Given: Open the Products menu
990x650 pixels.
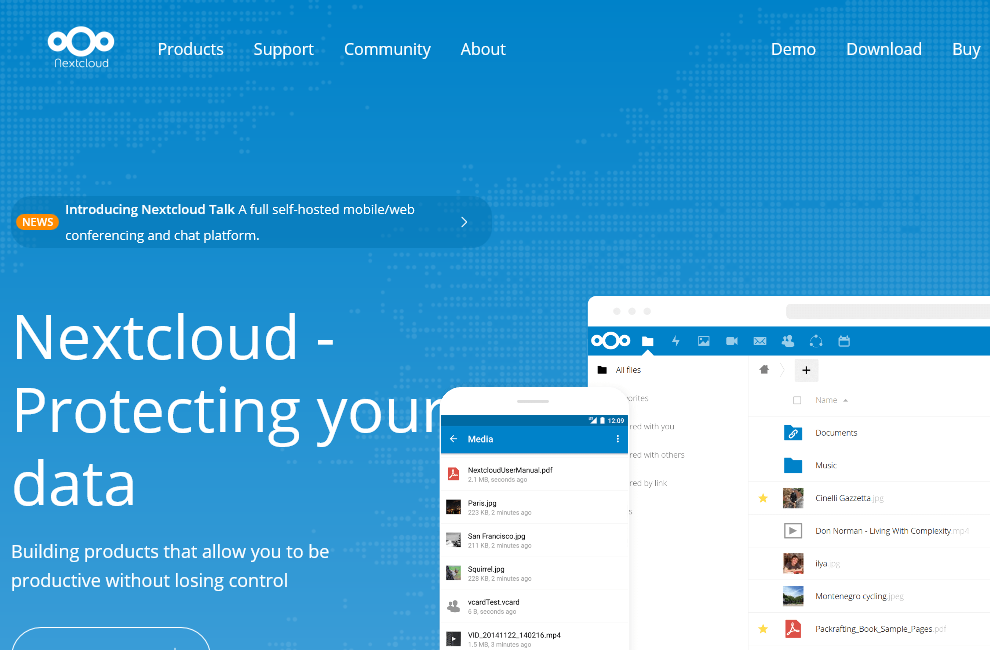Looking at the screenshot, I should [x=191, y=49].
